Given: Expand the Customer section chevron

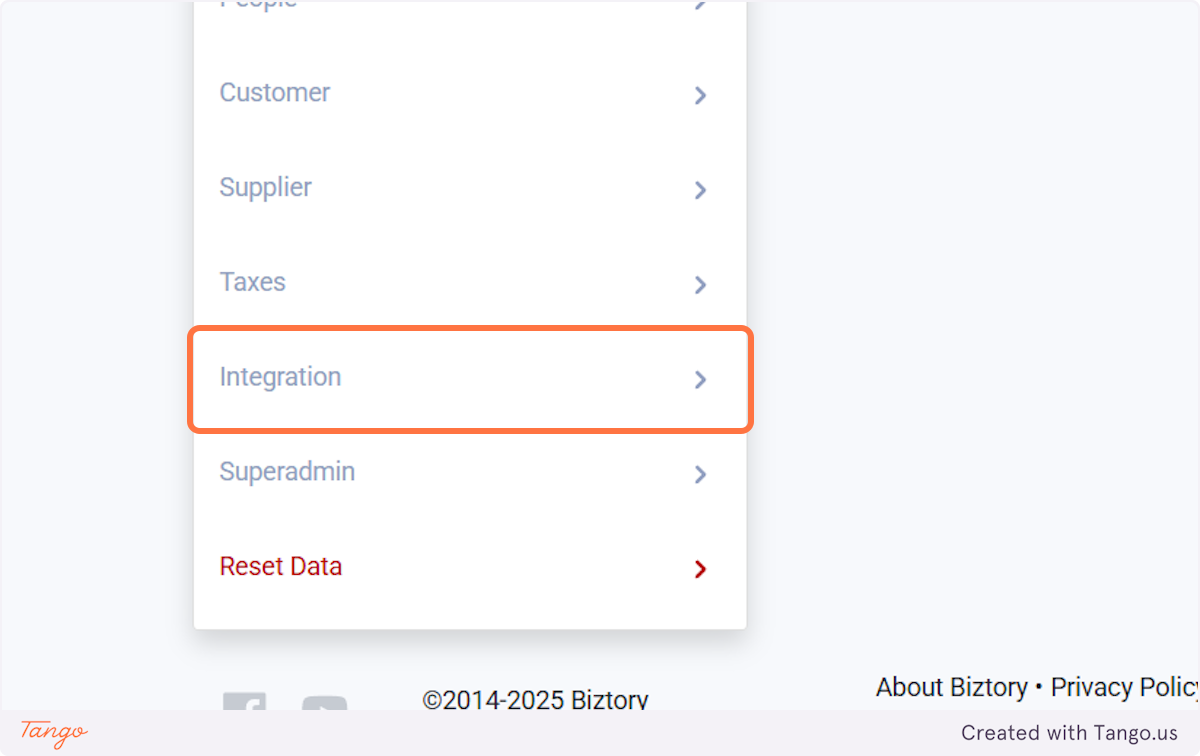Looking at the screenshot, I should [700, 95].
